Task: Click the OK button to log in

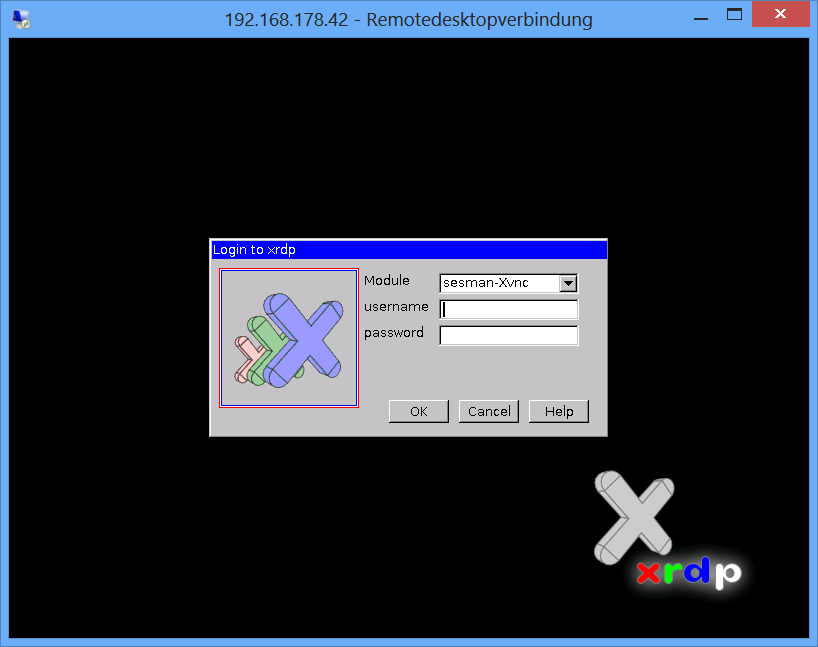Action: coord(419,412)
